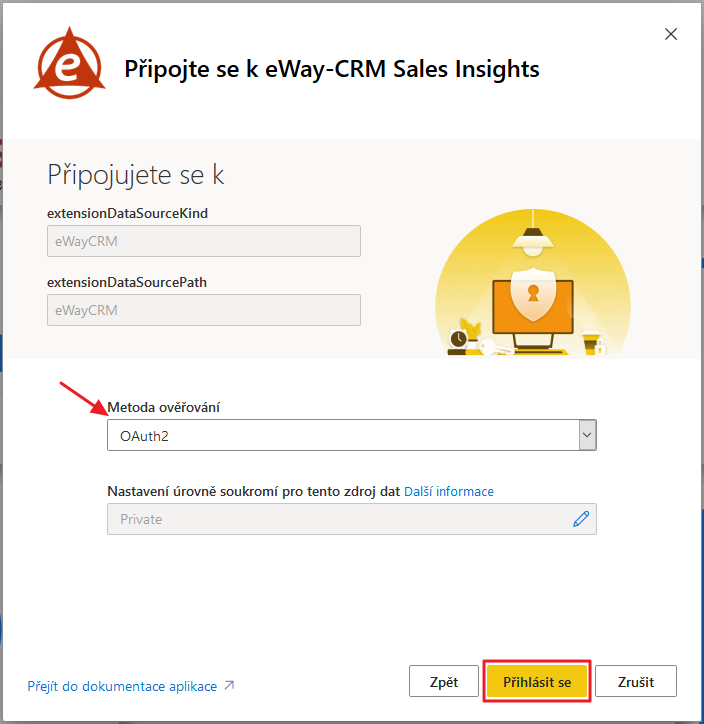Click the external-link arrow beside documentation link

point(229,686)
